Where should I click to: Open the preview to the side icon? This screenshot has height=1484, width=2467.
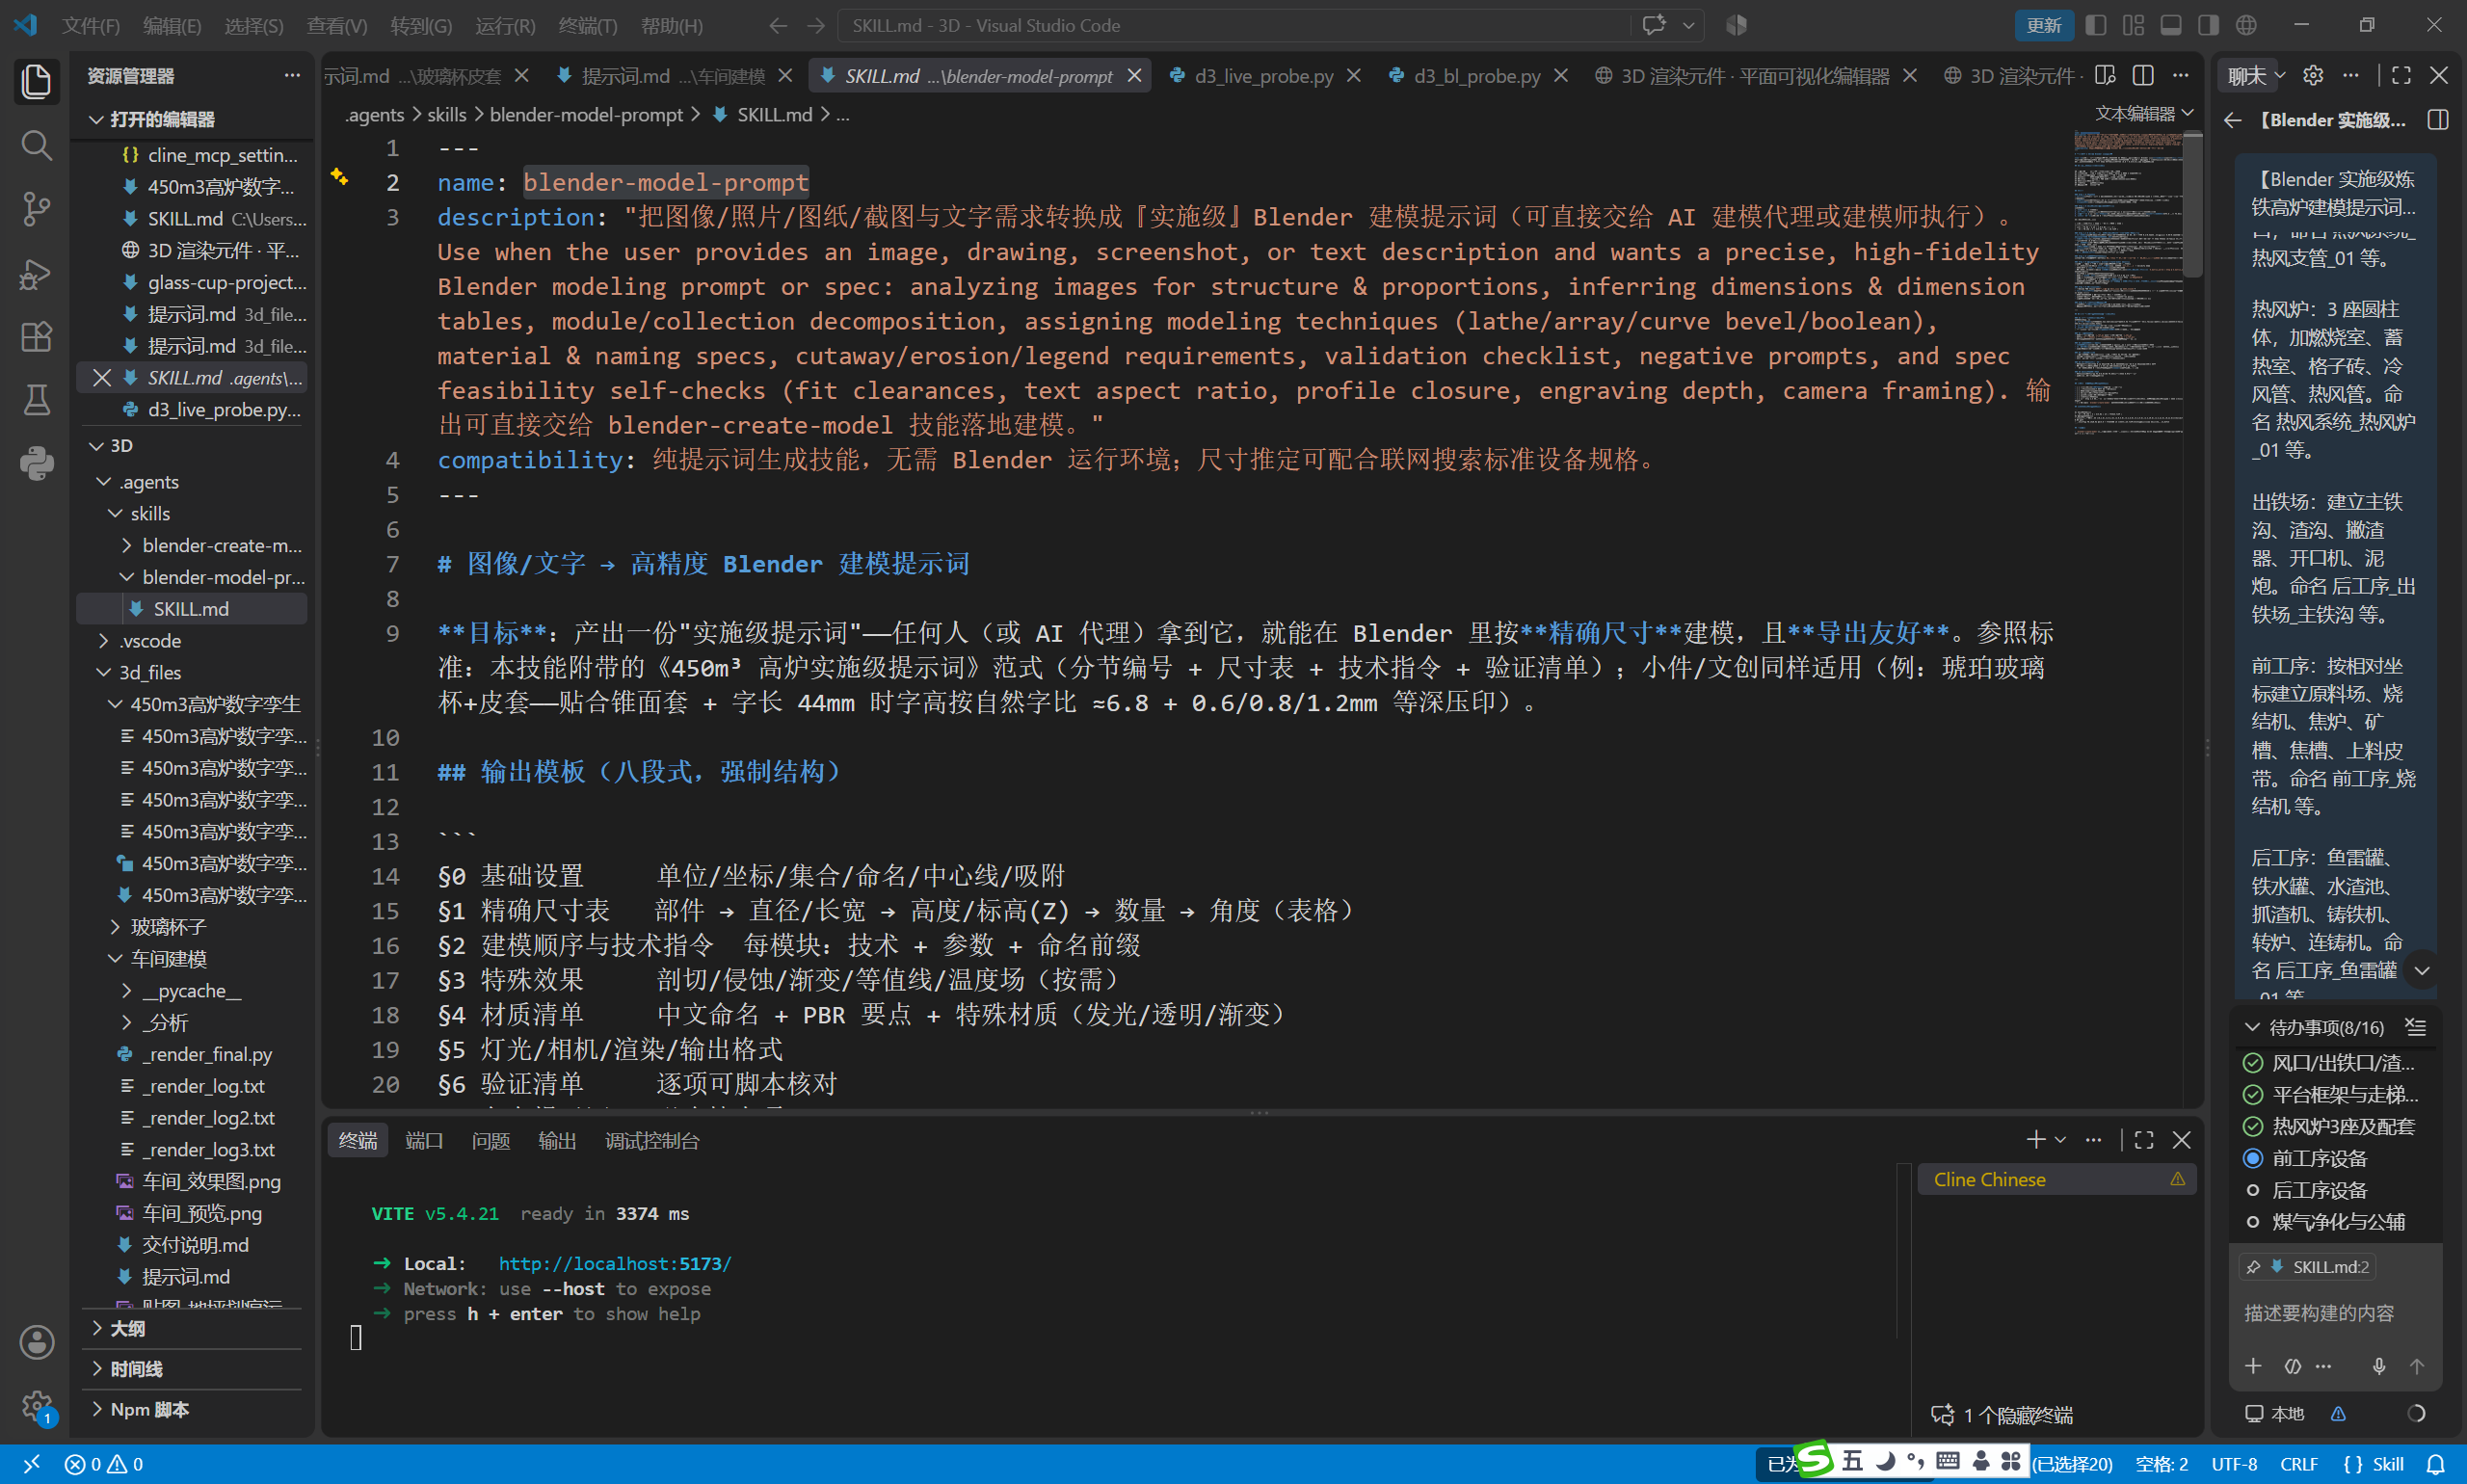click(2105, 76)
